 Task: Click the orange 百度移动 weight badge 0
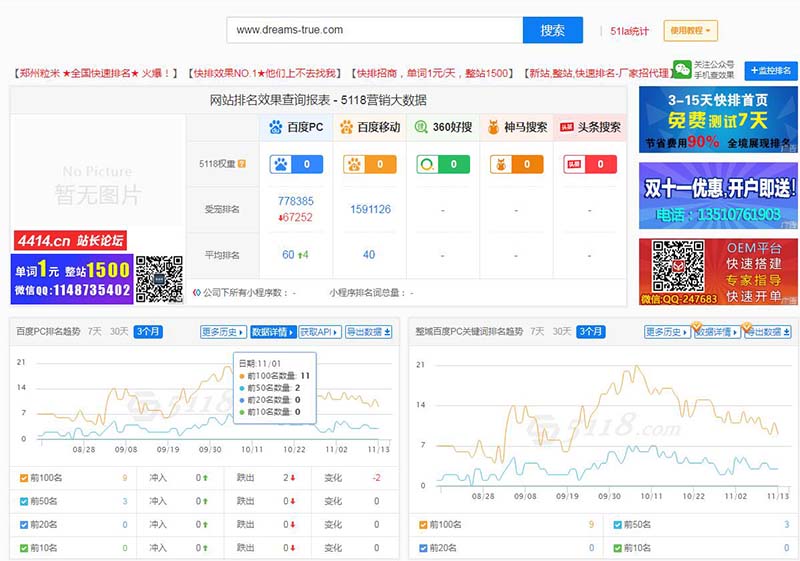tap(369, 164)
